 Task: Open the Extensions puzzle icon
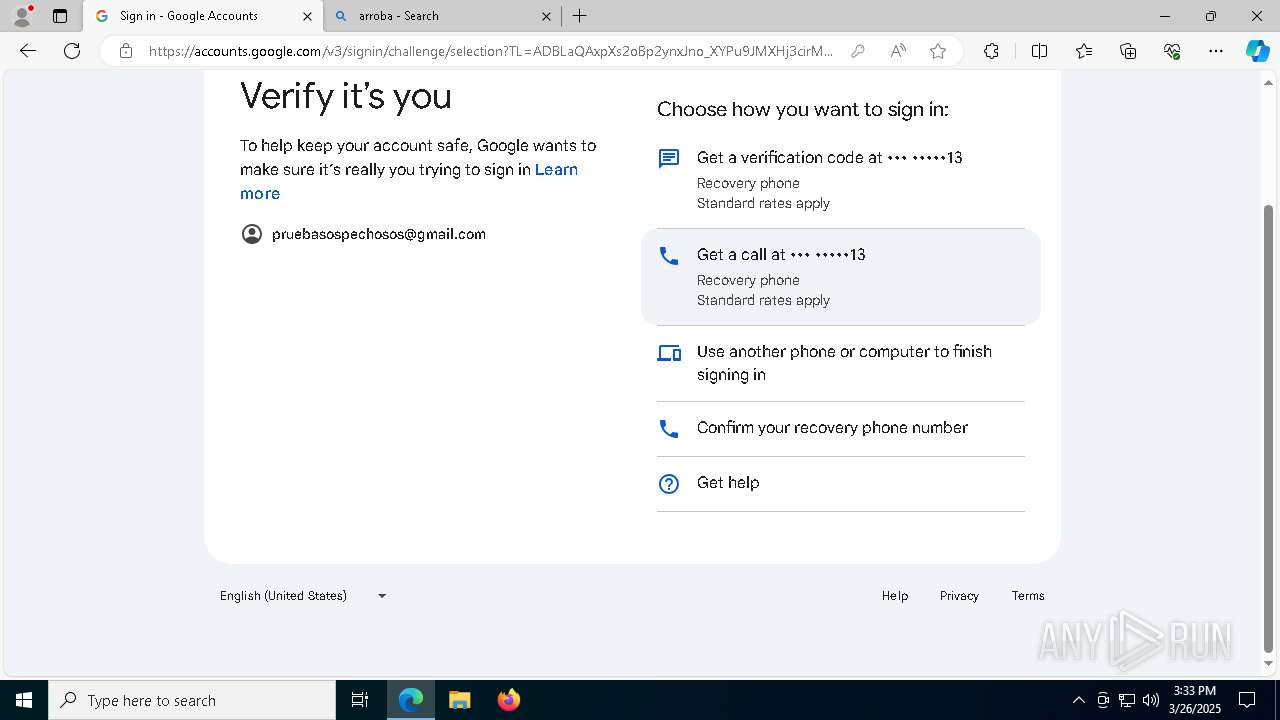point(991,51)
